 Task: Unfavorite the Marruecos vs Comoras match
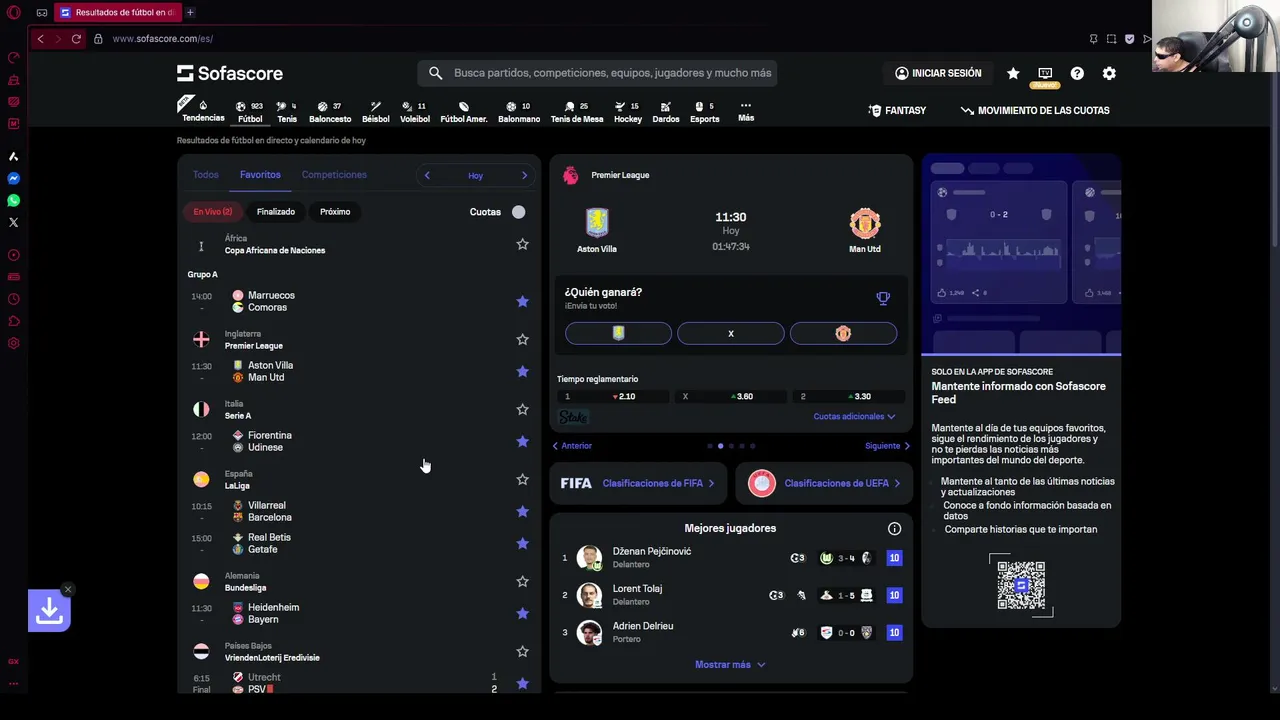[x=522, y=301]
